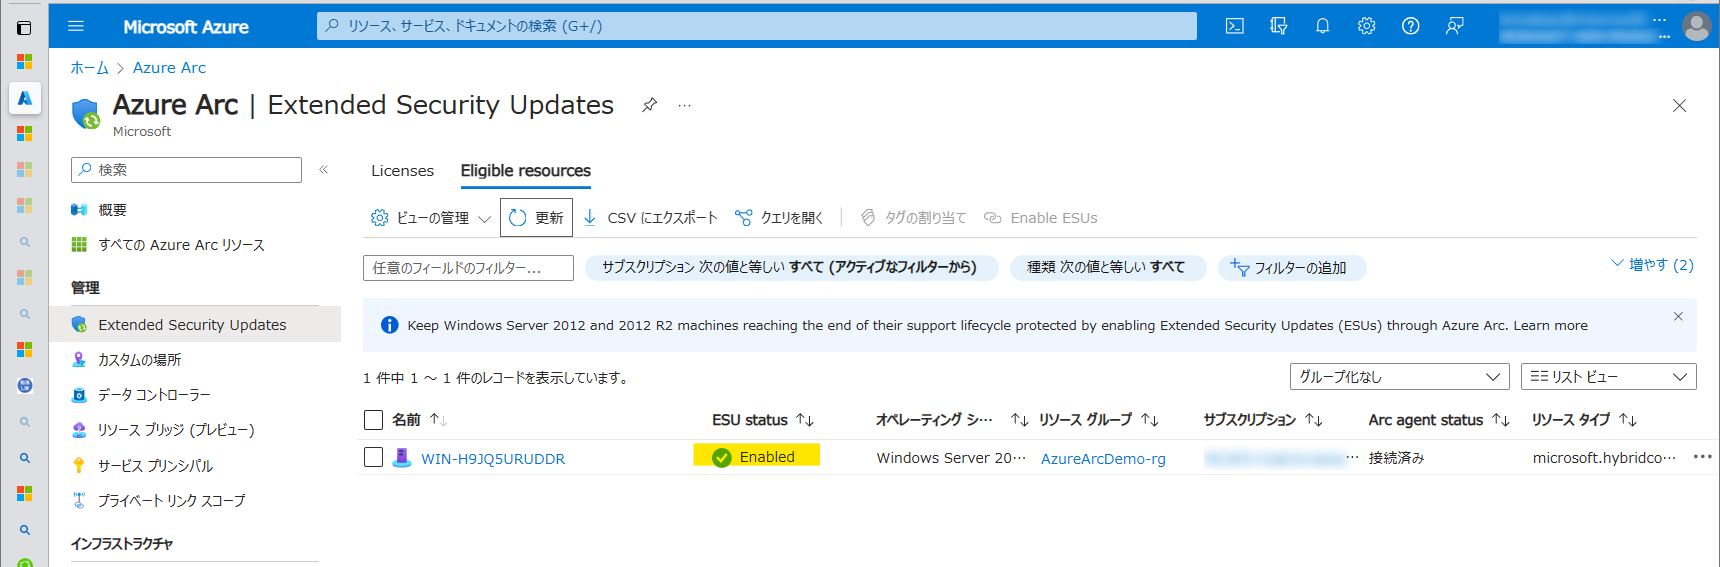Open the help question mark
Image resolution: width=1720 pixels, height=567 pixels.
tap(1410, 26)
